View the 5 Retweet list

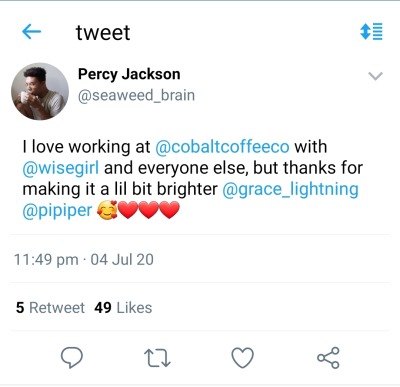click(x=50, y=308)
